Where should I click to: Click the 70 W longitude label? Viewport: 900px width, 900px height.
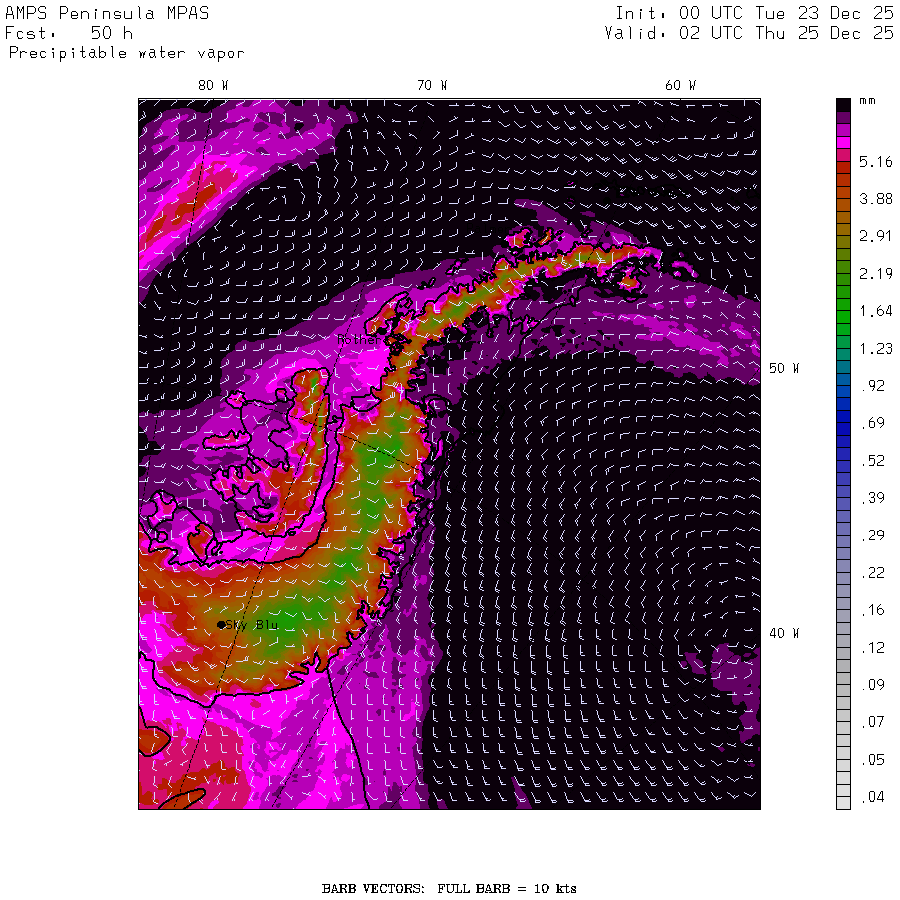tap(431, 86)
